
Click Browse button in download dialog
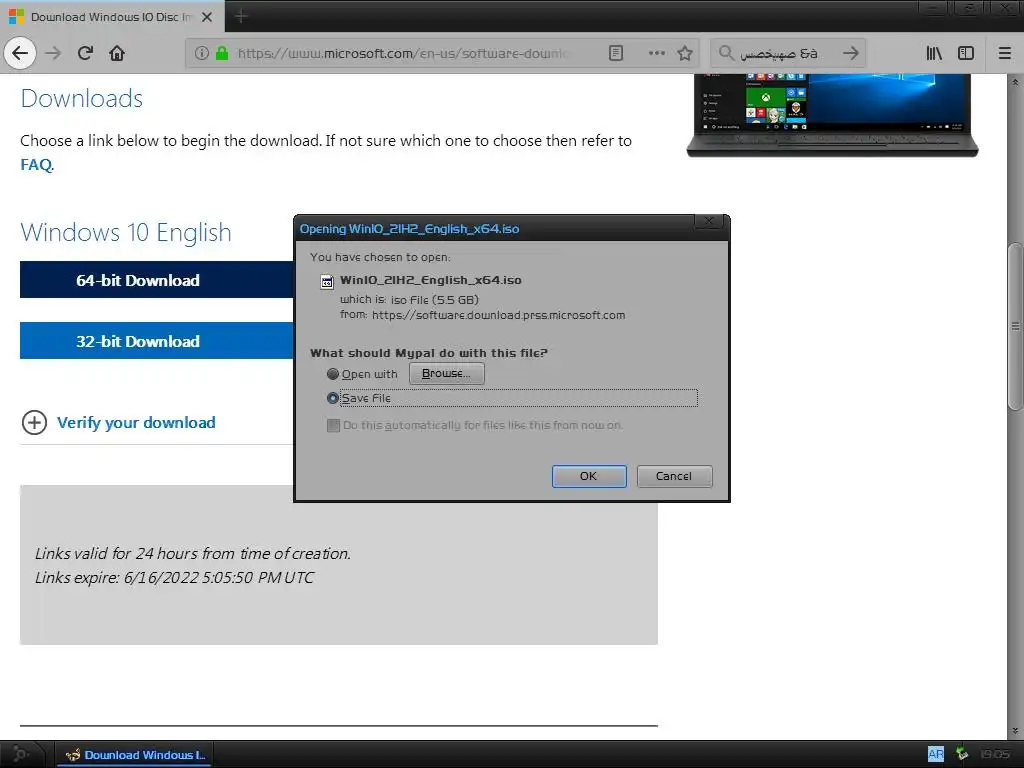point(447,374)
